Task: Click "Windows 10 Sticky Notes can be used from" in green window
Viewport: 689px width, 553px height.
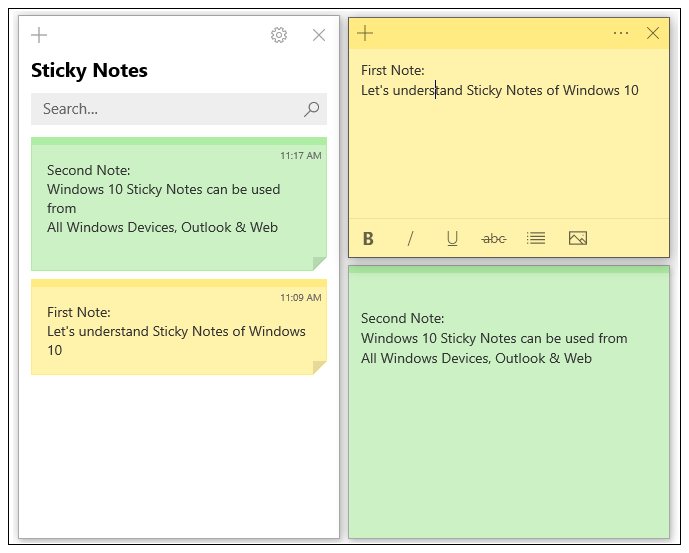Action: click(x=494, y=338)
